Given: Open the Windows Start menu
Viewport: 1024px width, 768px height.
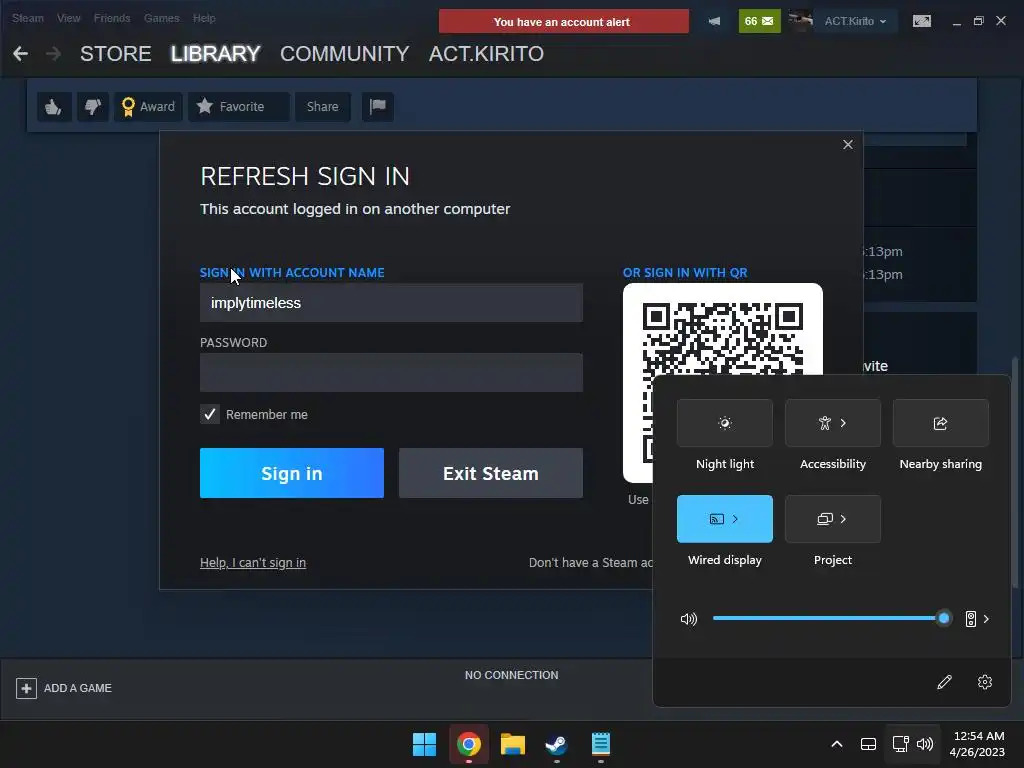Looking at the screenshot, I should [424, 744].
